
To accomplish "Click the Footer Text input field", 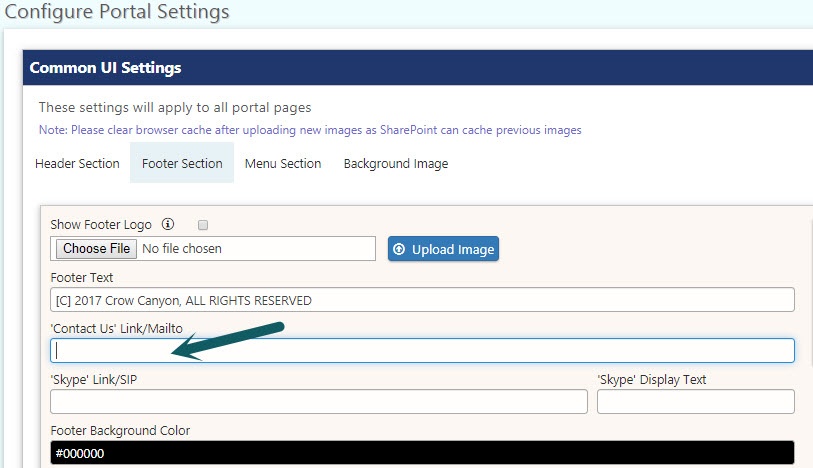I will pos(422,300).
